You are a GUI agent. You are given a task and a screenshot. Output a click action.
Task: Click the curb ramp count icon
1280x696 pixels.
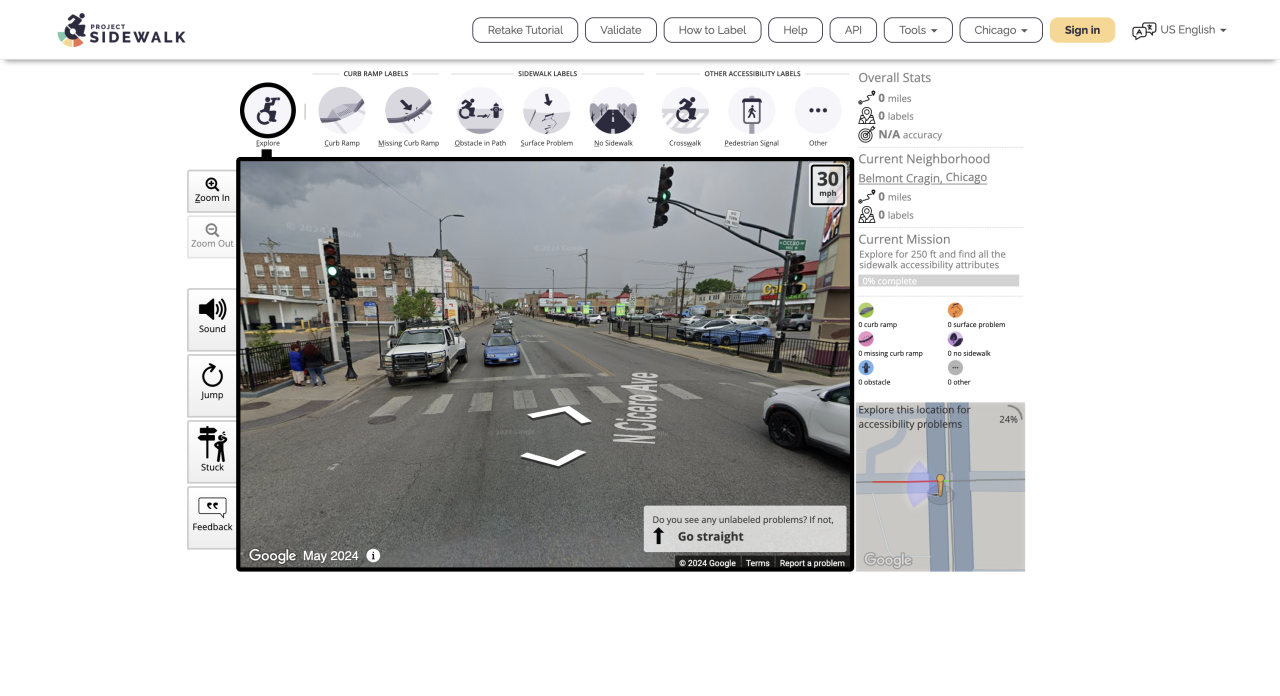(x=866, y=310)
